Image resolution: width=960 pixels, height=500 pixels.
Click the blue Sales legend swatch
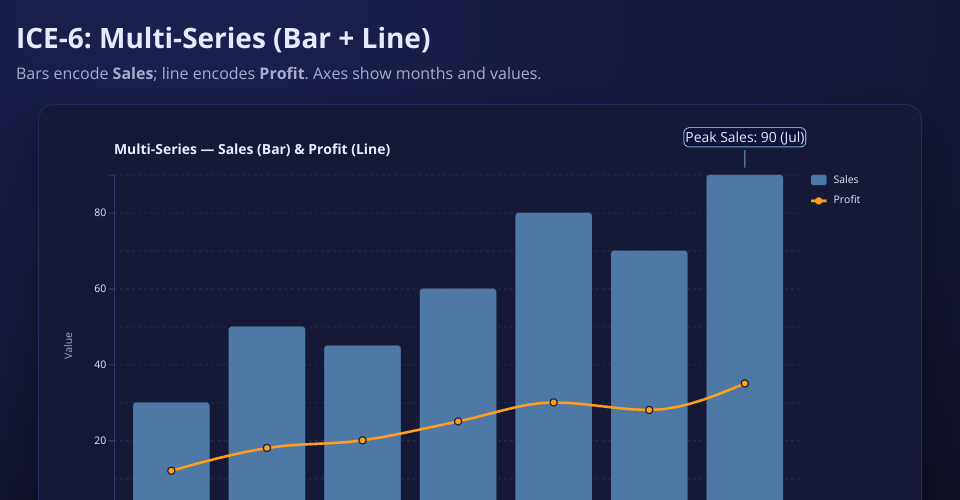(819, 180)
